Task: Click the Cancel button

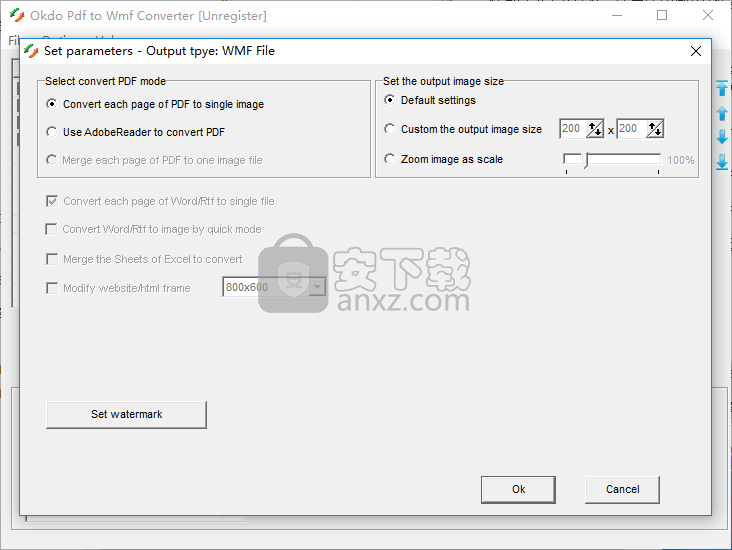Action: tap(622, 490)
